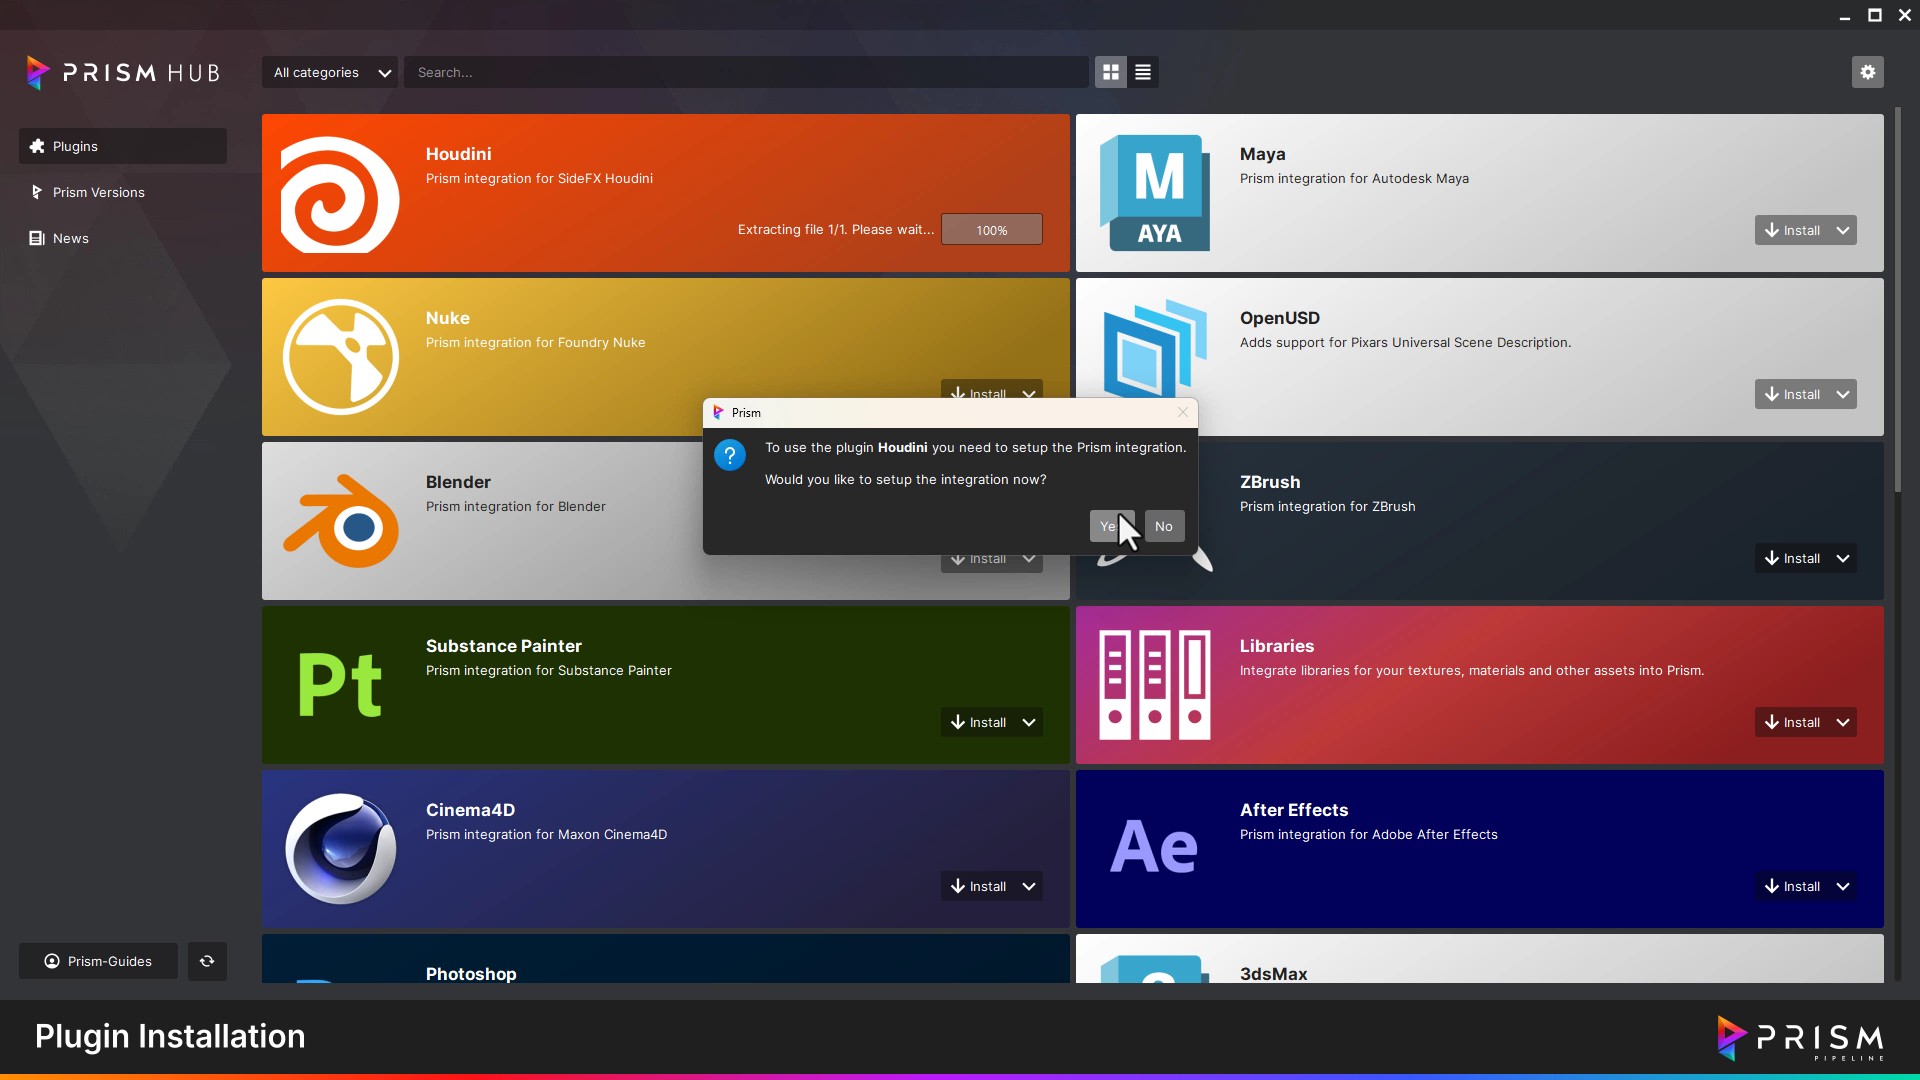Screen dimensions: 1920x1080
Task: Click the OpenUSD description text
Action: [x=1405, y=342]
